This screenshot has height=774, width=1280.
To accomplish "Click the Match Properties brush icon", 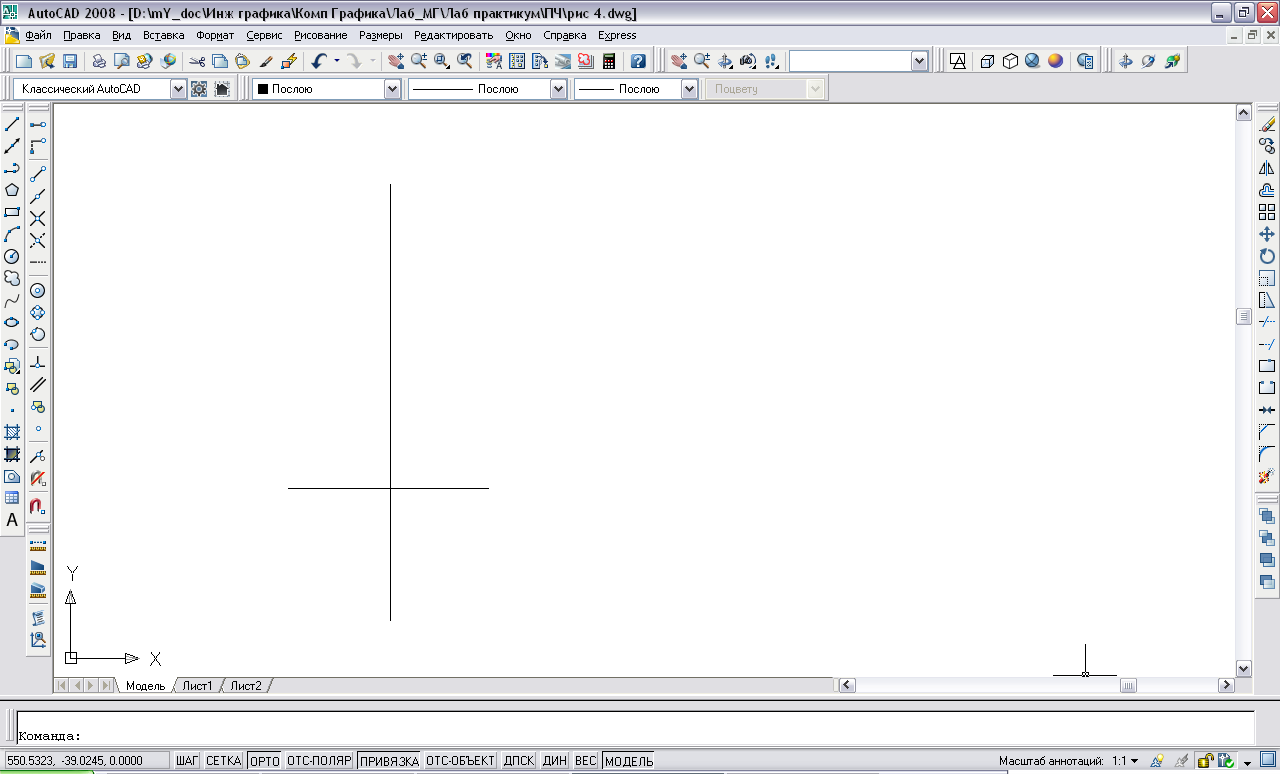I will tap(267, 61).
